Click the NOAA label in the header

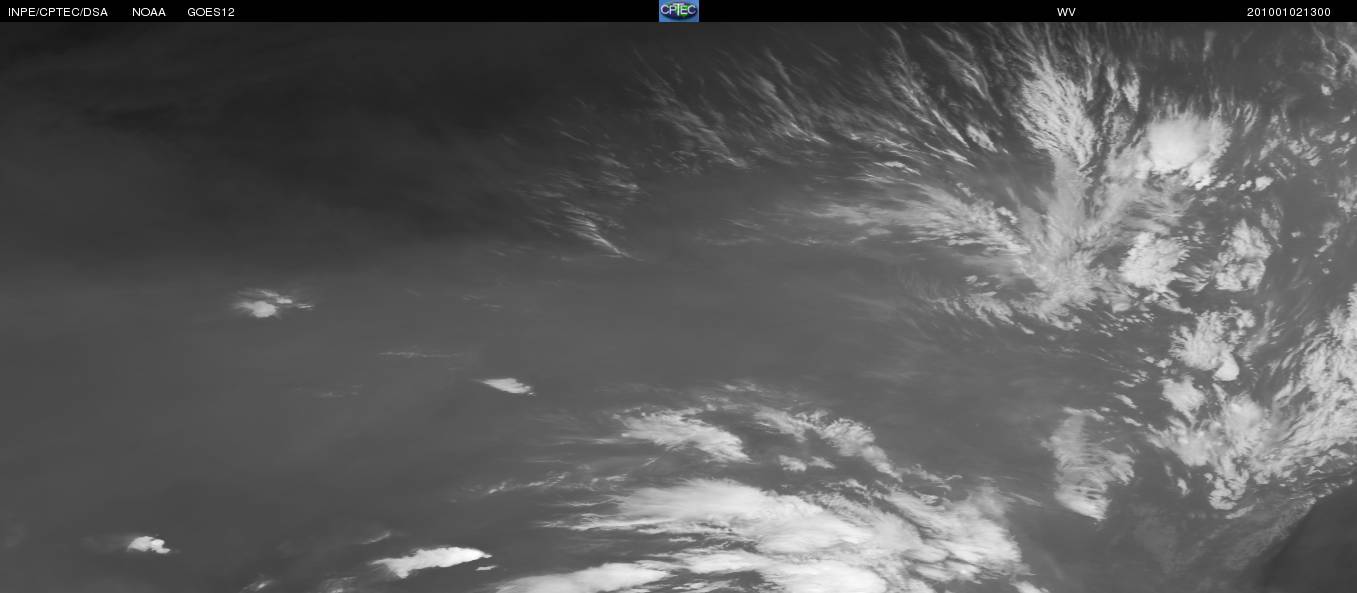[x=149, y=12]
